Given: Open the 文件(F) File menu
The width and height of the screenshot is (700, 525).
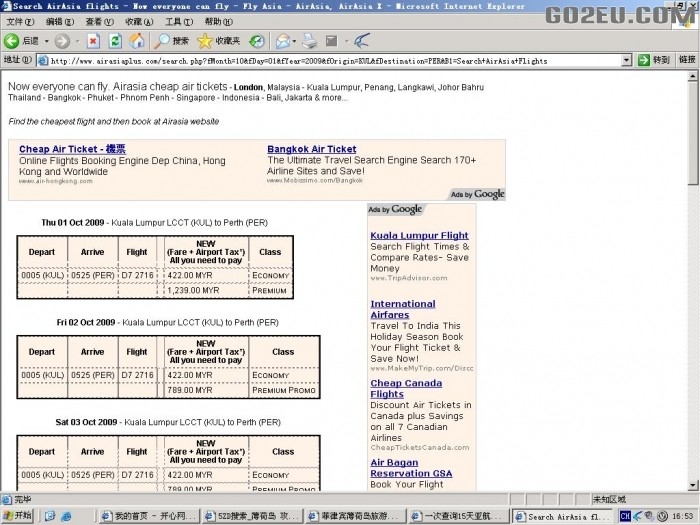Looking at the screenshot, I should tap(21, 21).
